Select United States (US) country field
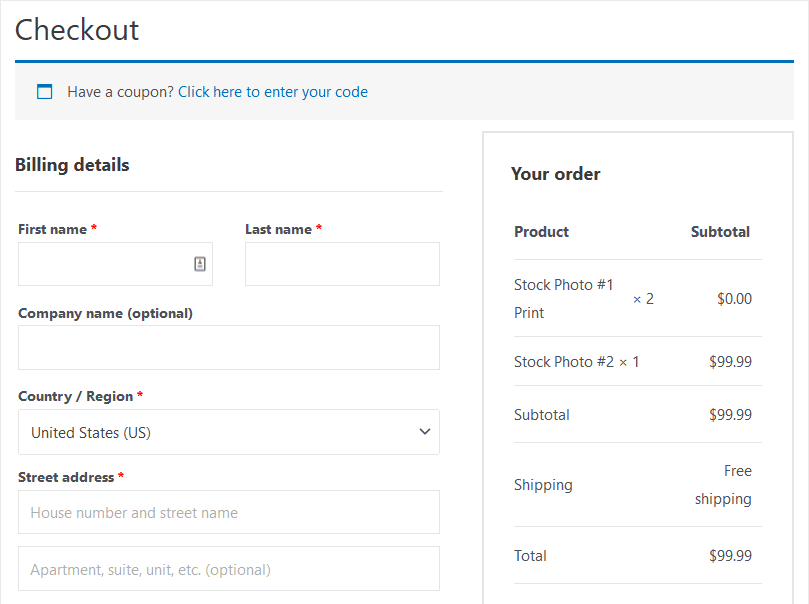This screenshot has height=604, width=809. pyautogui.click(x=228, y=431)
